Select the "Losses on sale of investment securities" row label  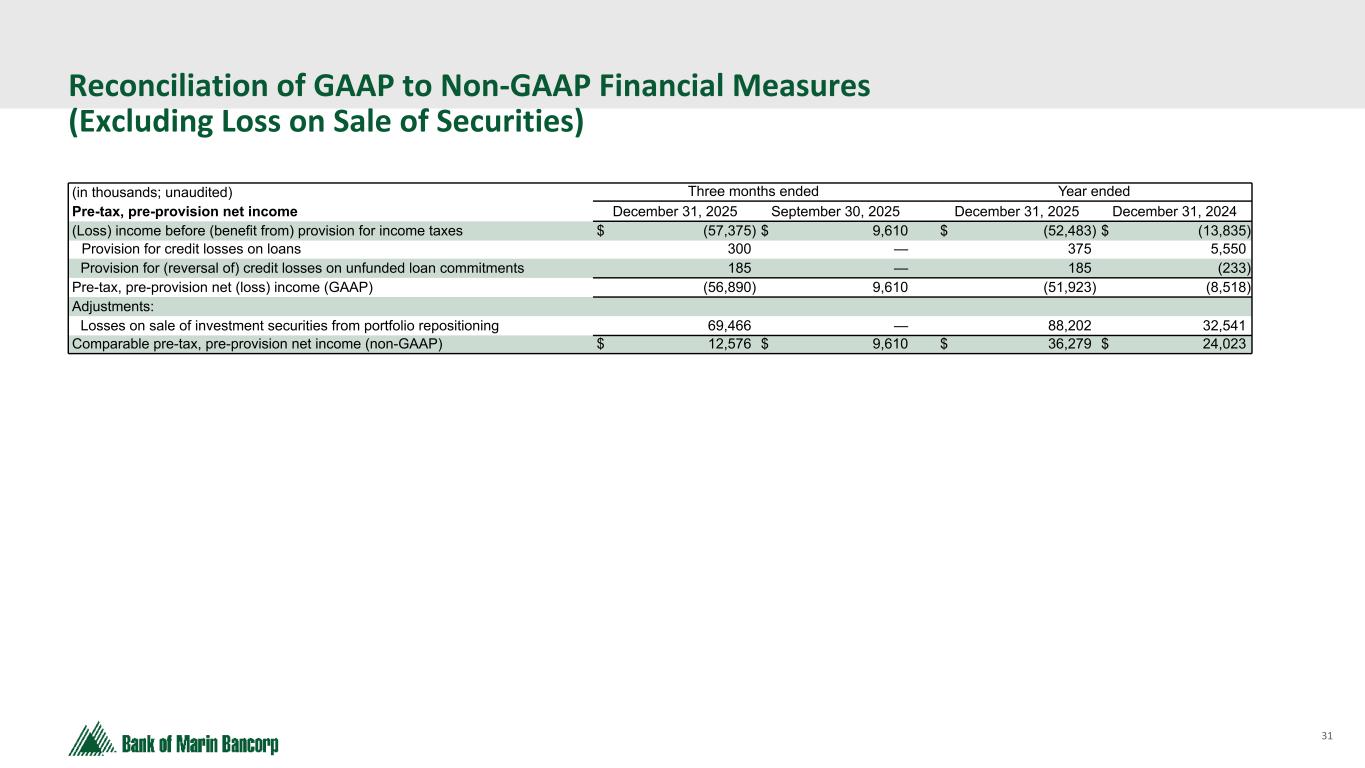(289, 325)
